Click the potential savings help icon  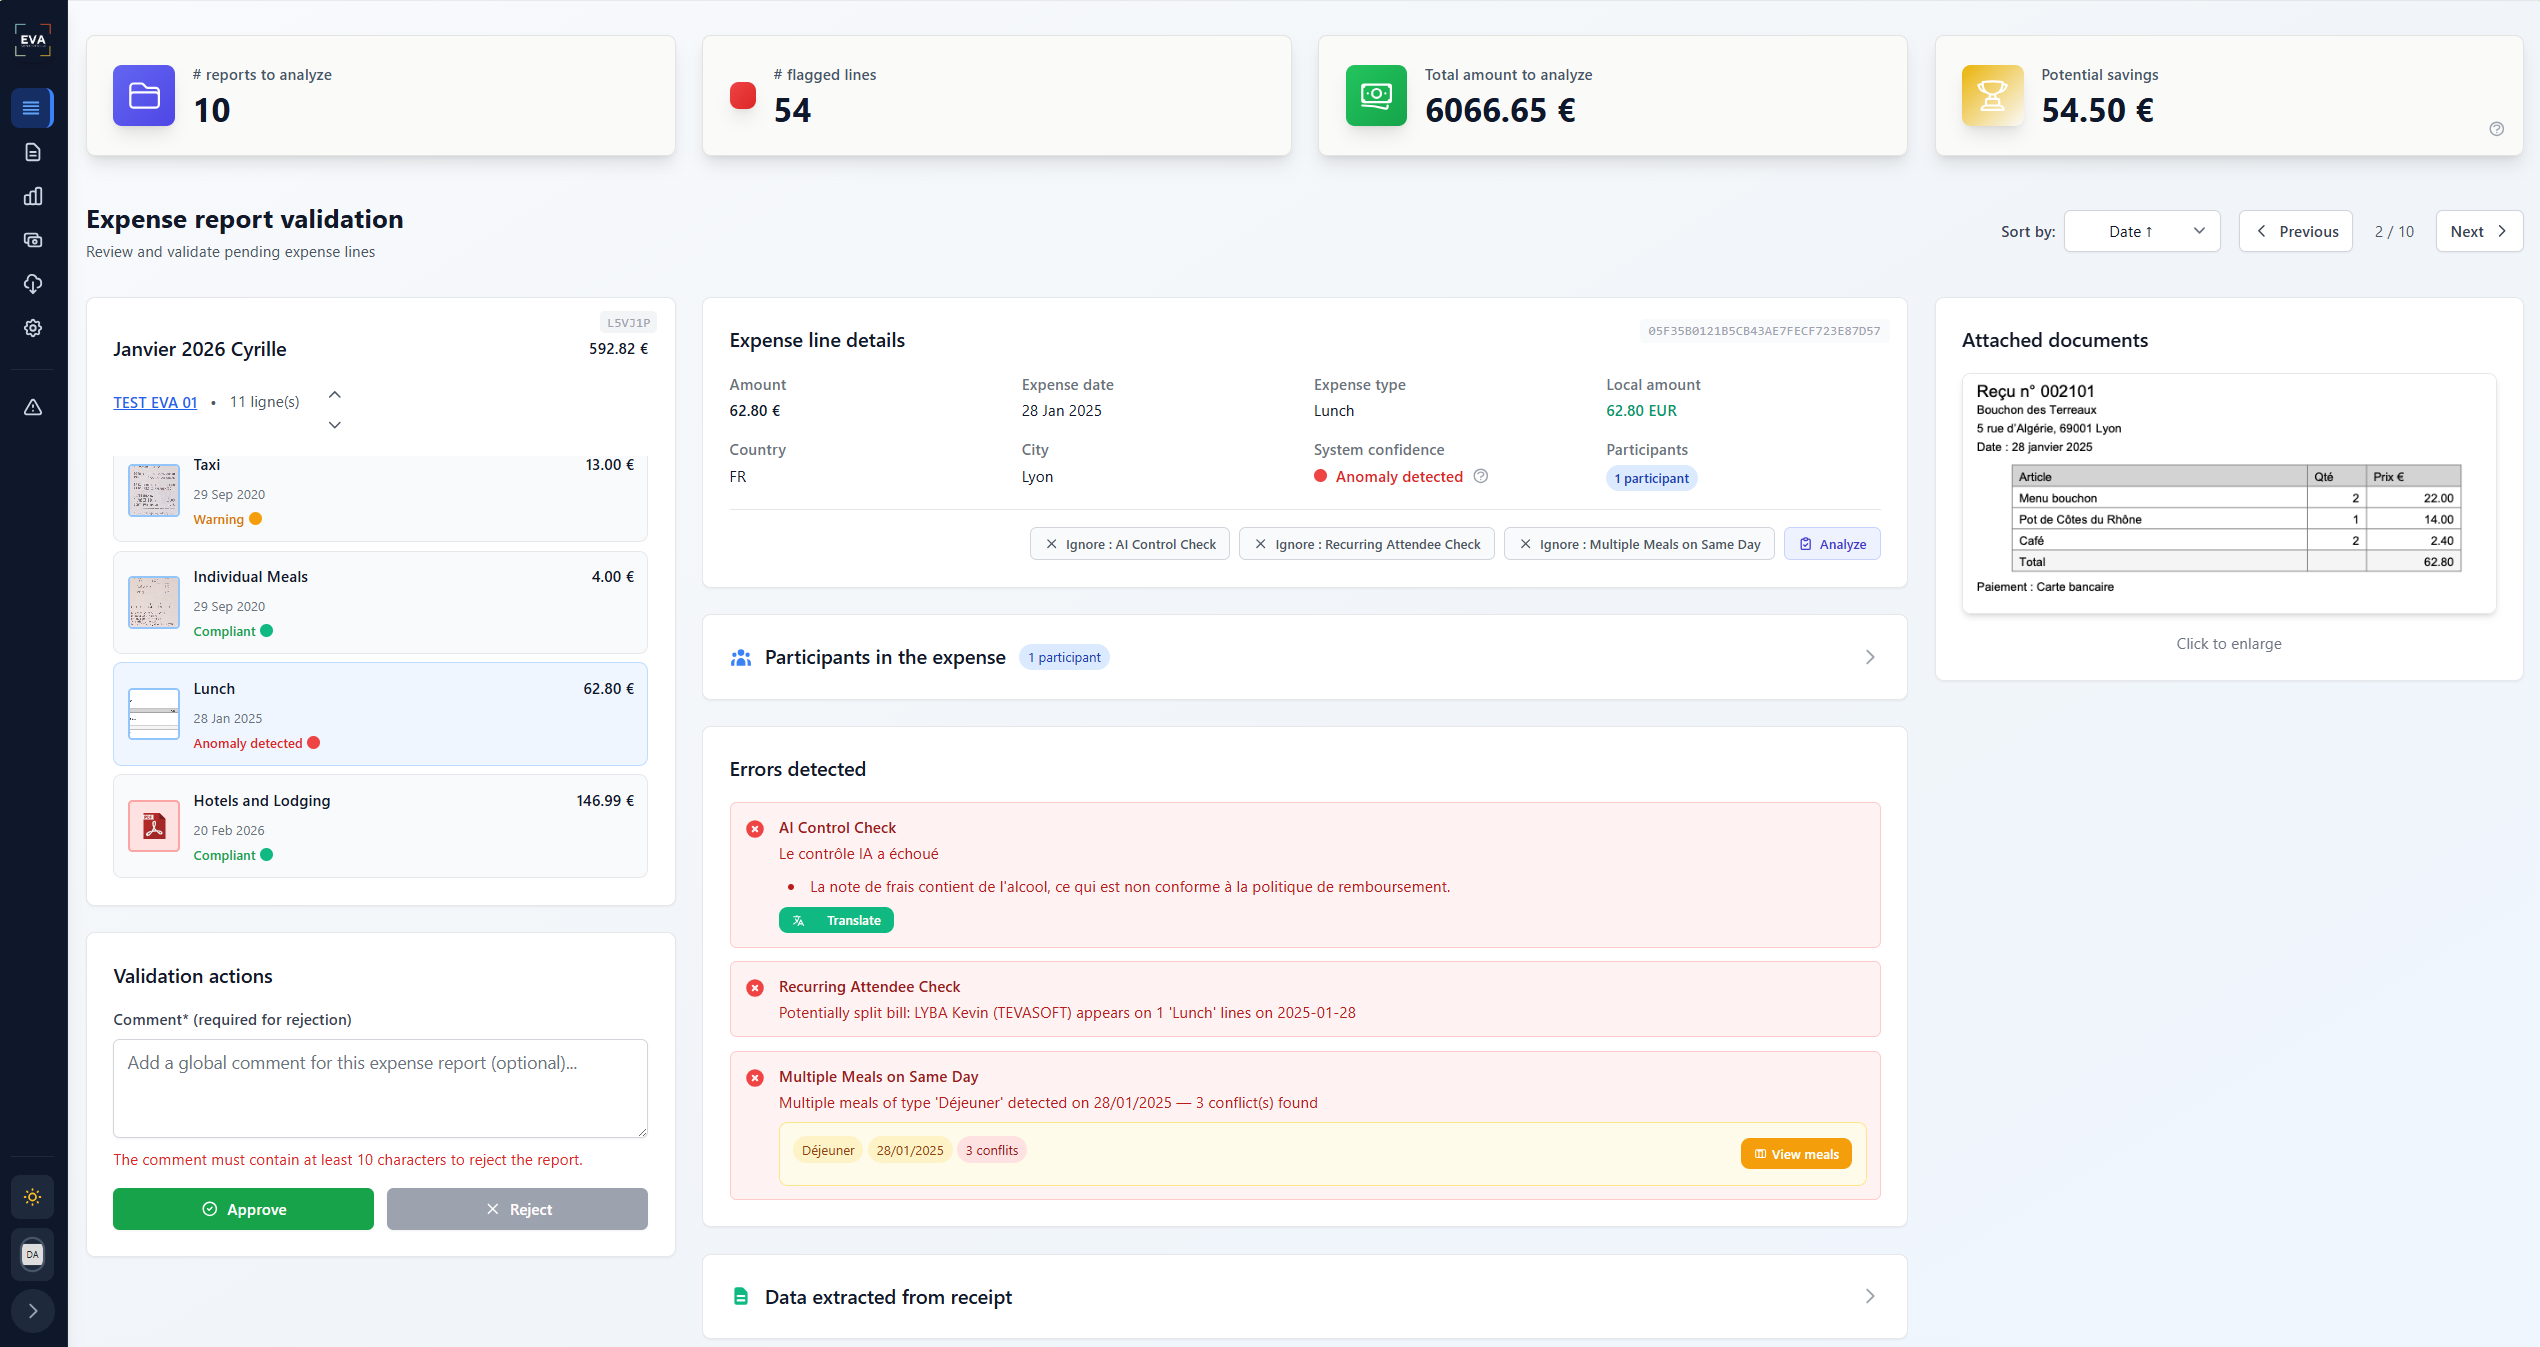coord(2496,129)
